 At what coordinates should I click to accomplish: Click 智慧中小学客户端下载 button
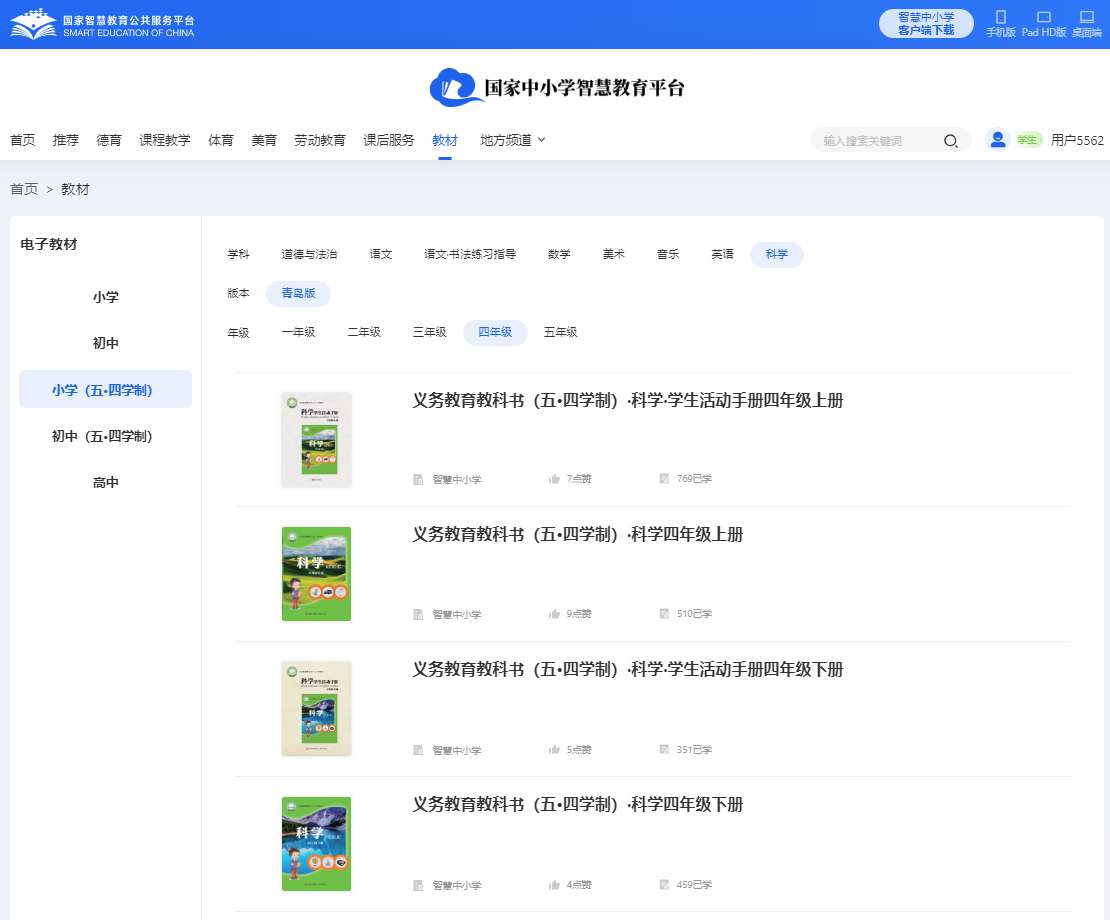point(926,23)
